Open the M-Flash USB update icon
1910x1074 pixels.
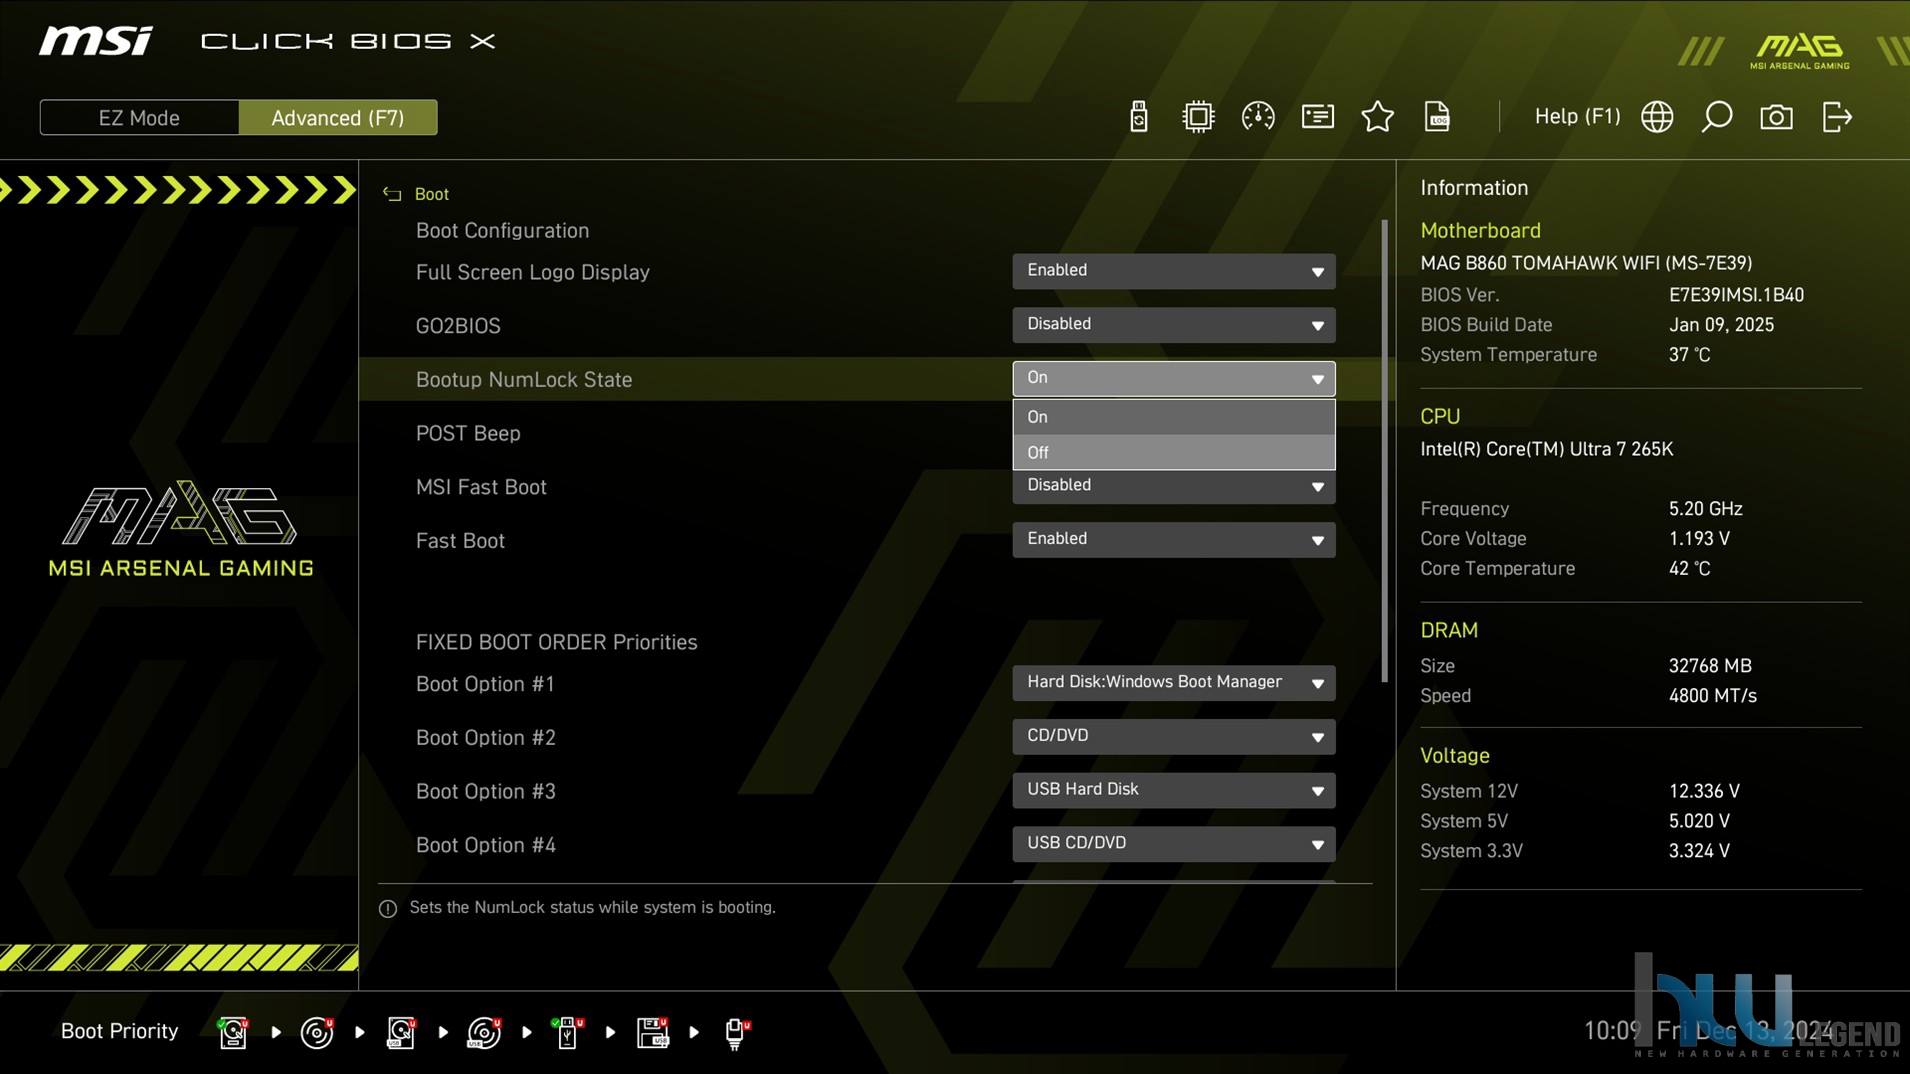1138,117
